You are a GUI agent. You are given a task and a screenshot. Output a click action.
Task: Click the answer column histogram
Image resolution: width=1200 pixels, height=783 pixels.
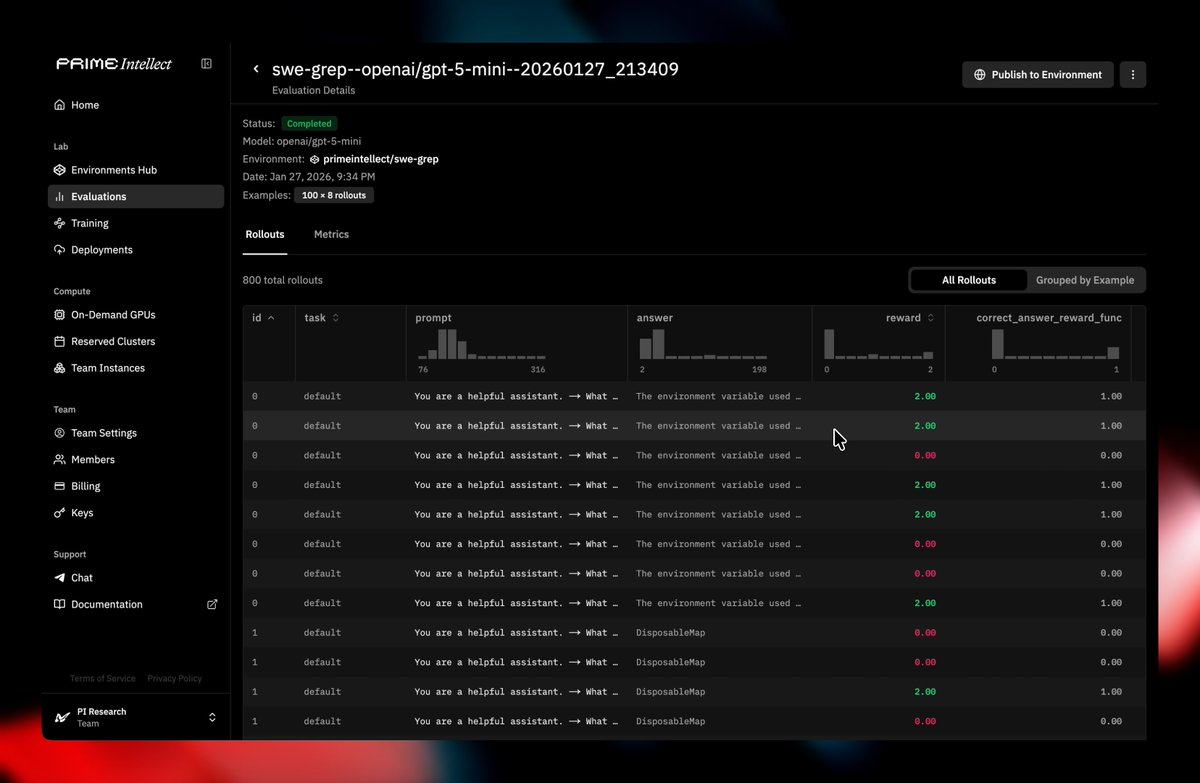click(703, 345)
